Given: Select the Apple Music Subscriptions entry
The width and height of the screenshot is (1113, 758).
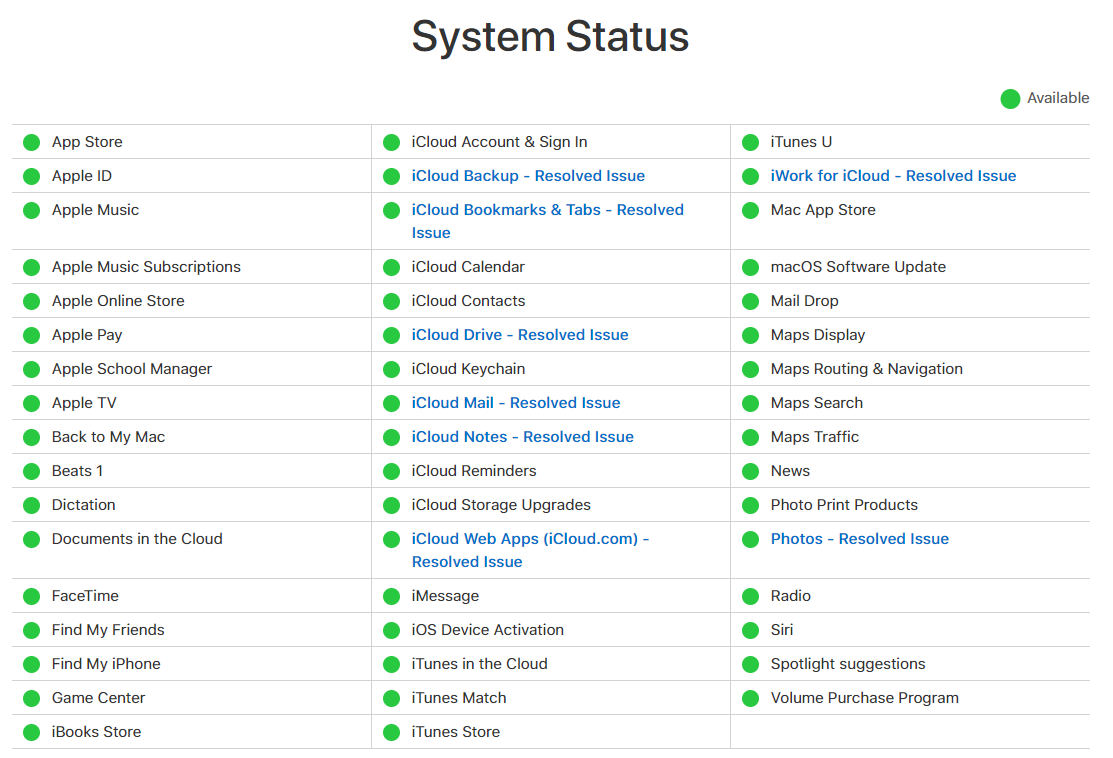Looking at the screenshot, I should 146,267.
